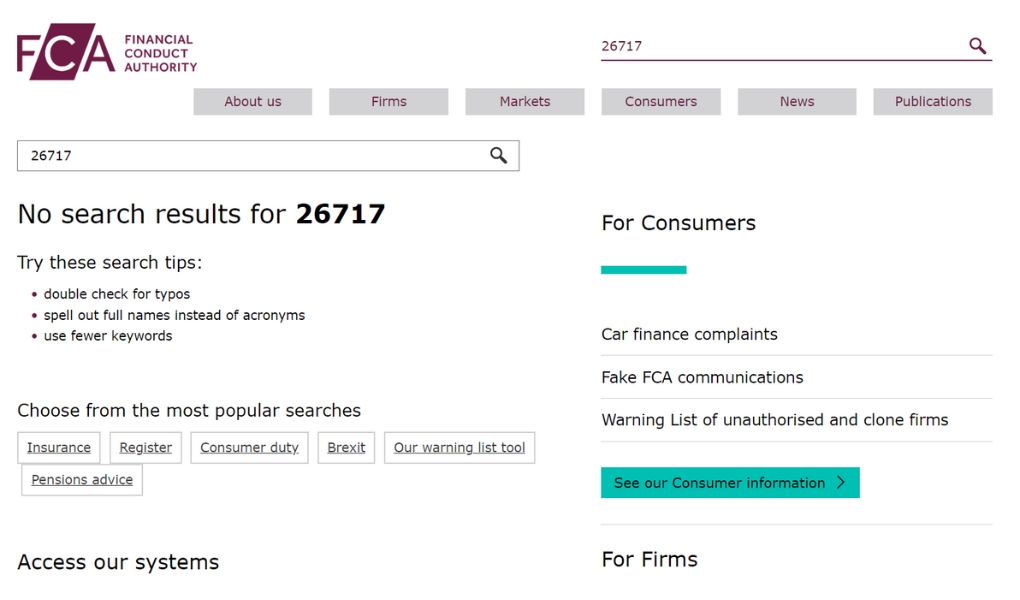1020x600 pixels.
Task: View Fake FCA communications page
Action: [702, 378]
